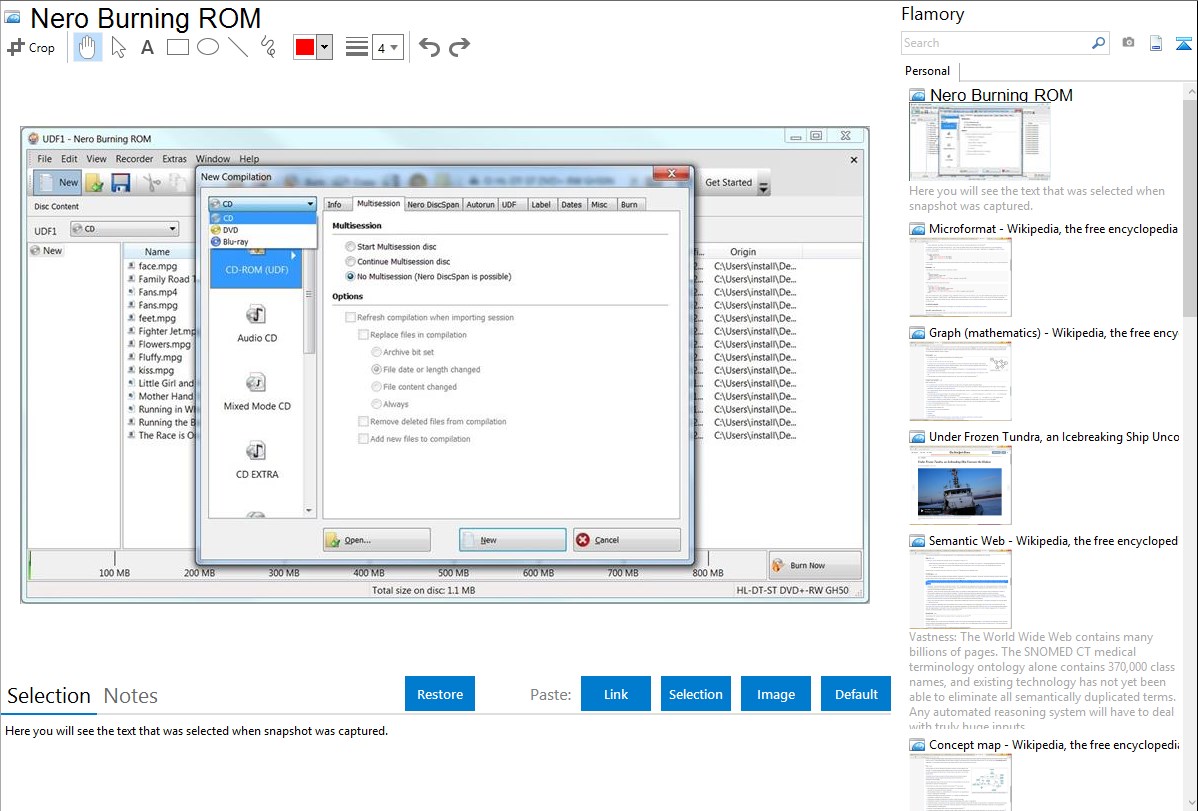Select the straight line tool

click(238, 47)
